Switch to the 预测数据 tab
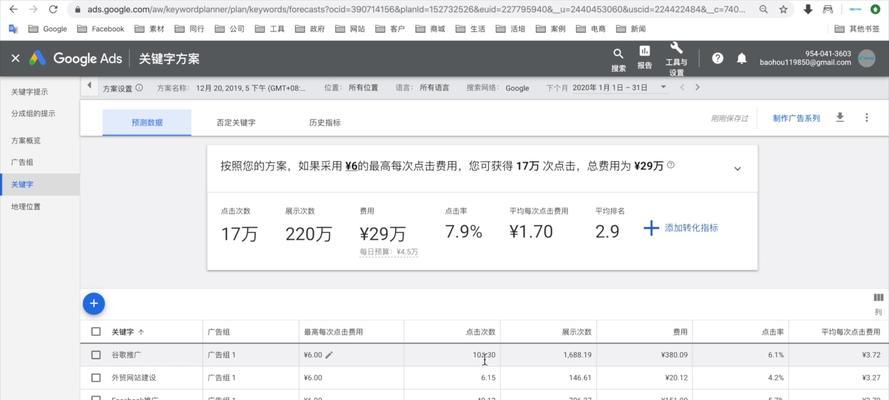This screenshot has height=400, width=889. pos(147,122)
